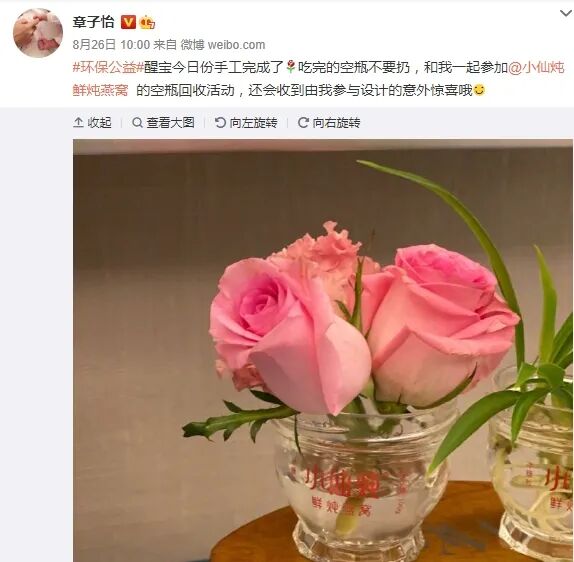
Task: Click the smiley emoji ending the post
Action: click(479, 90)
